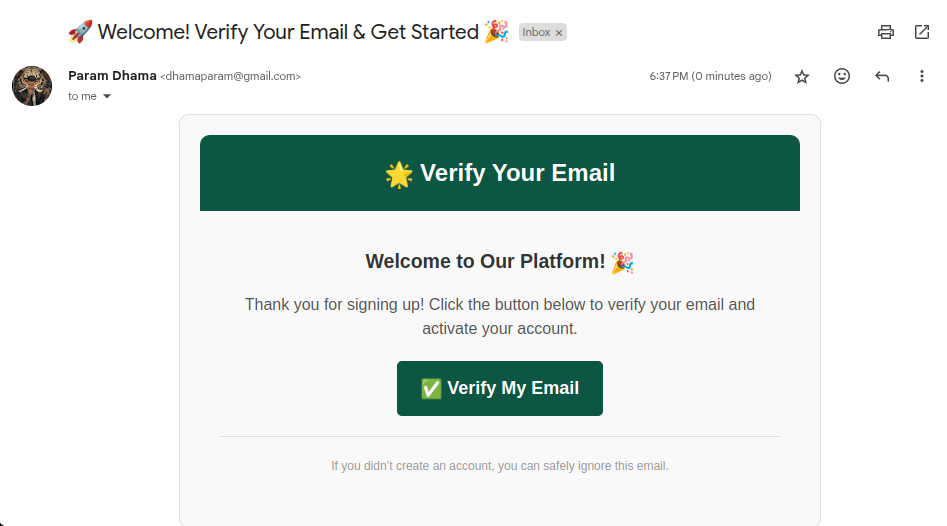The image size is (947, 526).
Task: Click Param Dhama's profile avatar
Action: click(x=32, y=86)
